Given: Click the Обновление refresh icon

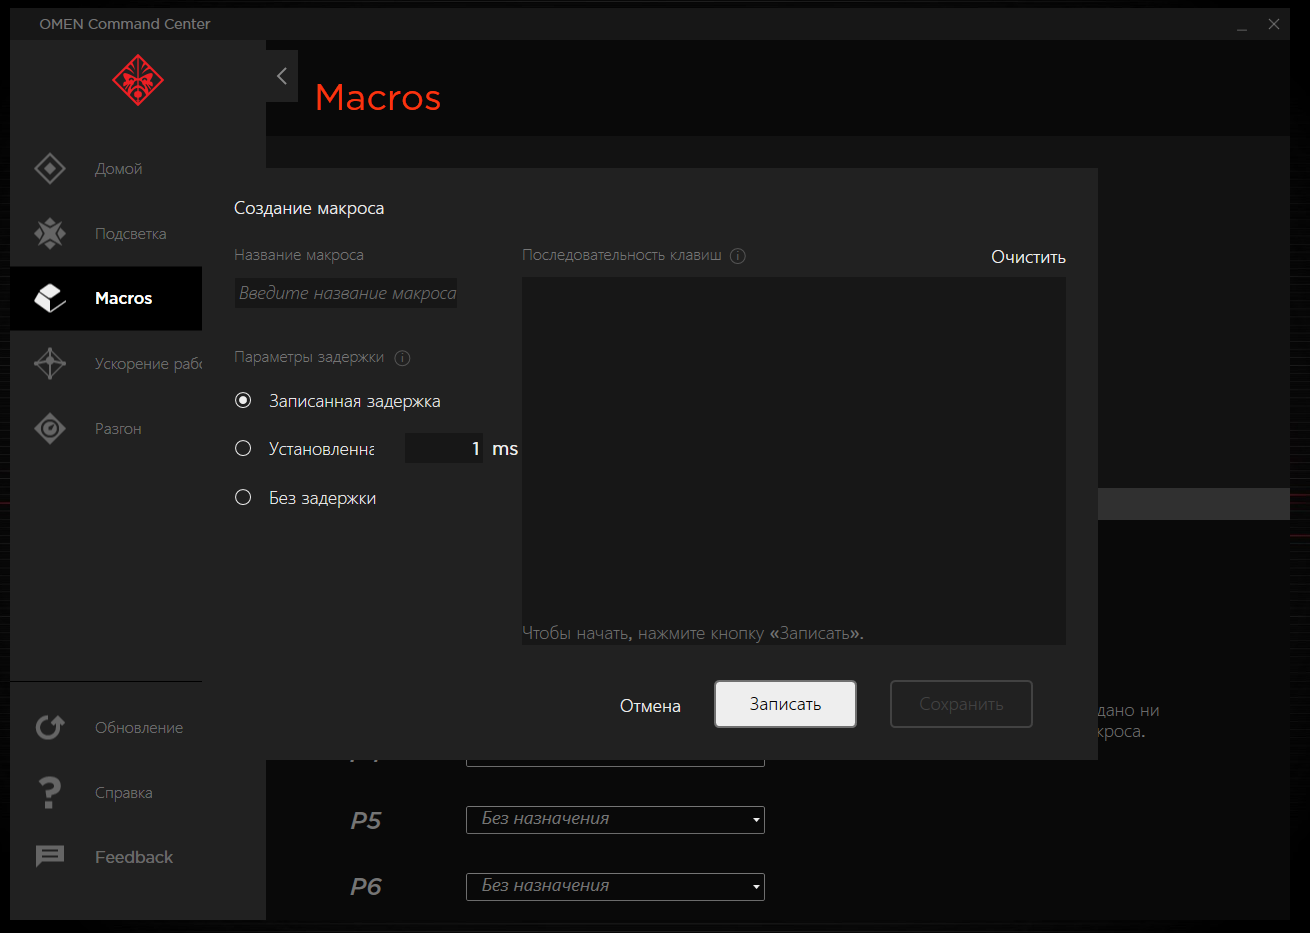Looking at the screenshot, I should click(x=50, y=727).
